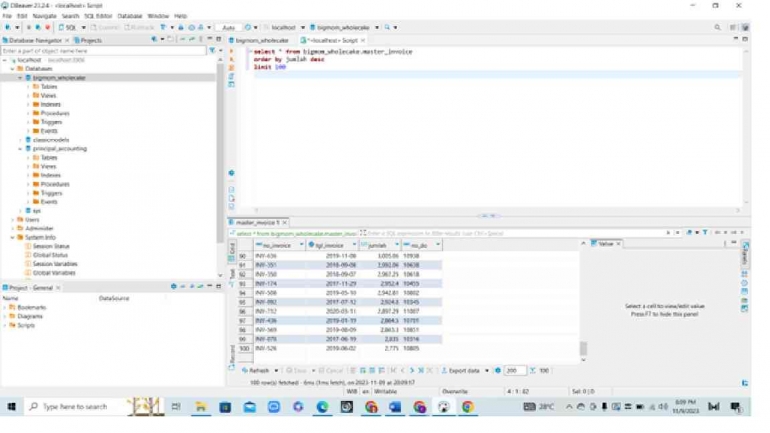Switch to the Projects tab
This screenshot has width=770, height=433.
[88, 40]
